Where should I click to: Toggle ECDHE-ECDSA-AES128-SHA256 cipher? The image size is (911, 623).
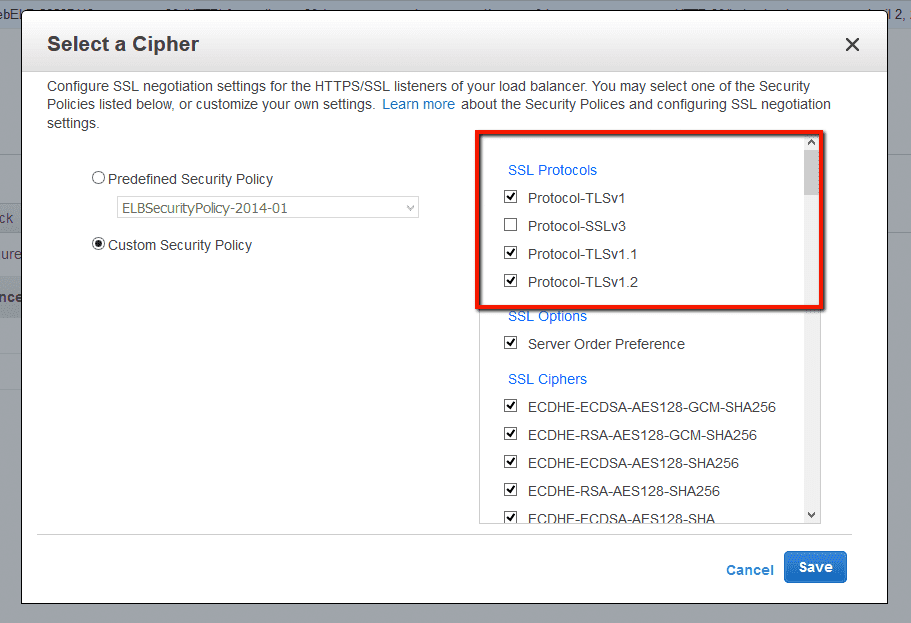[510, 461]
